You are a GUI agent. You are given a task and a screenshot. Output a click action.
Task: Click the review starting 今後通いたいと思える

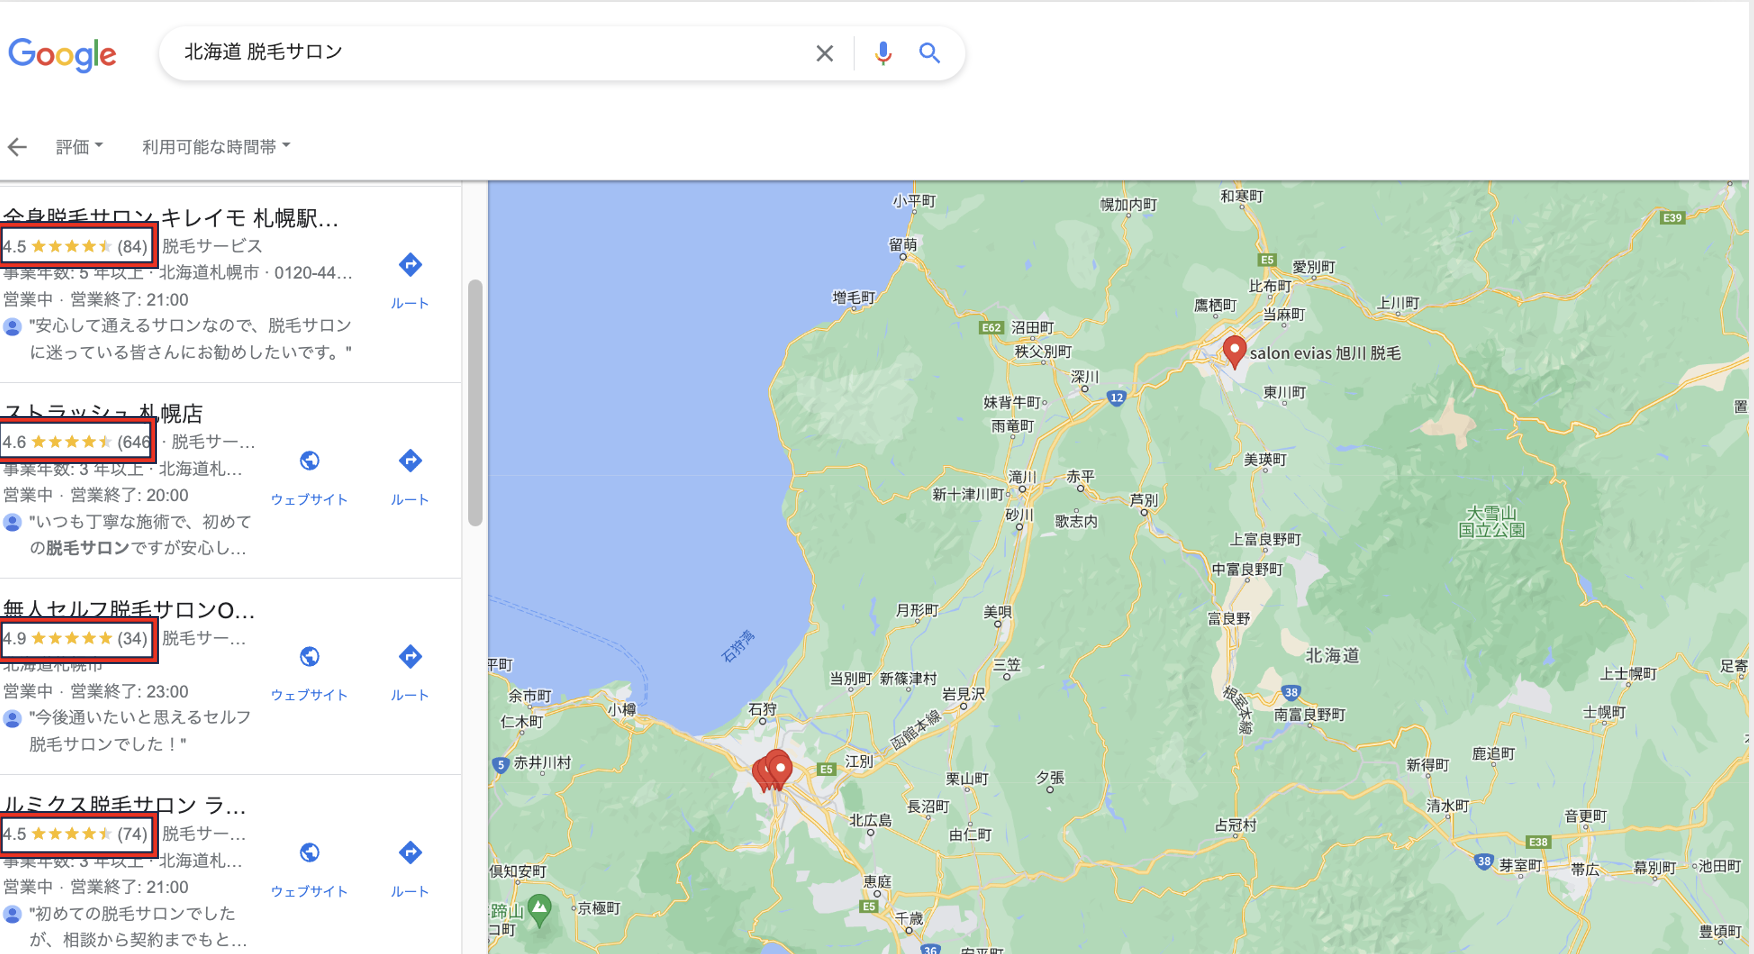point(140,731)
